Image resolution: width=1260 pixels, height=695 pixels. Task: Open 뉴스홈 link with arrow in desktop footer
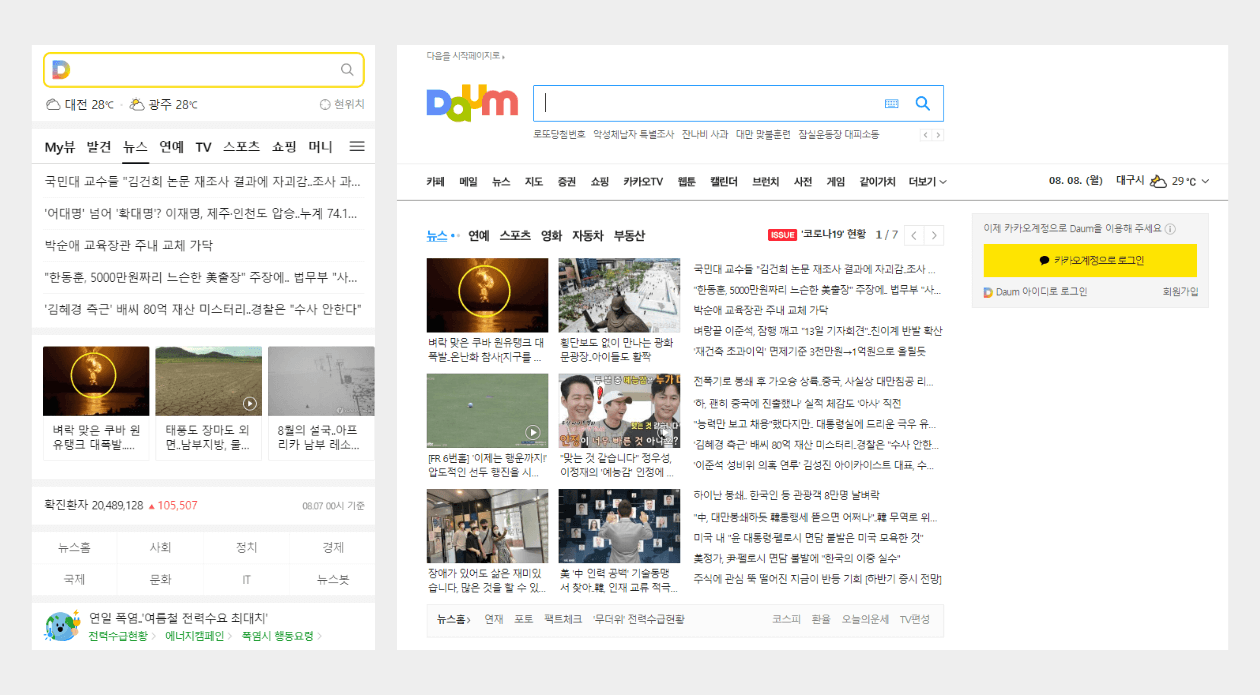(455, 619)
